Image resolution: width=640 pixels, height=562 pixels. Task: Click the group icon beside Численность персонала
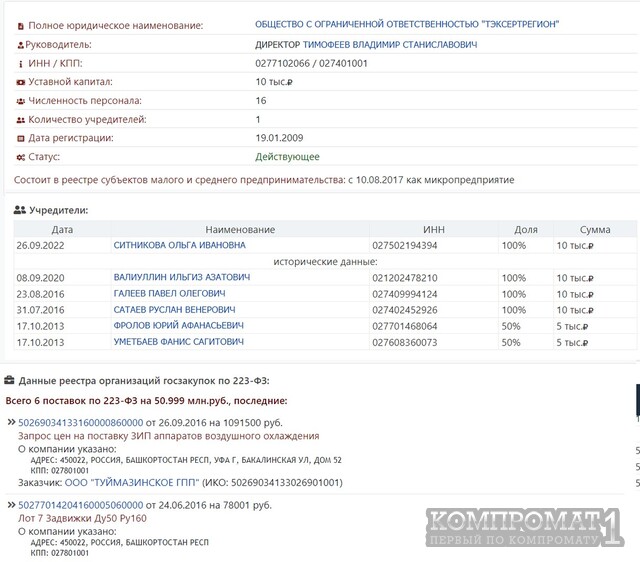coord(20,101)
